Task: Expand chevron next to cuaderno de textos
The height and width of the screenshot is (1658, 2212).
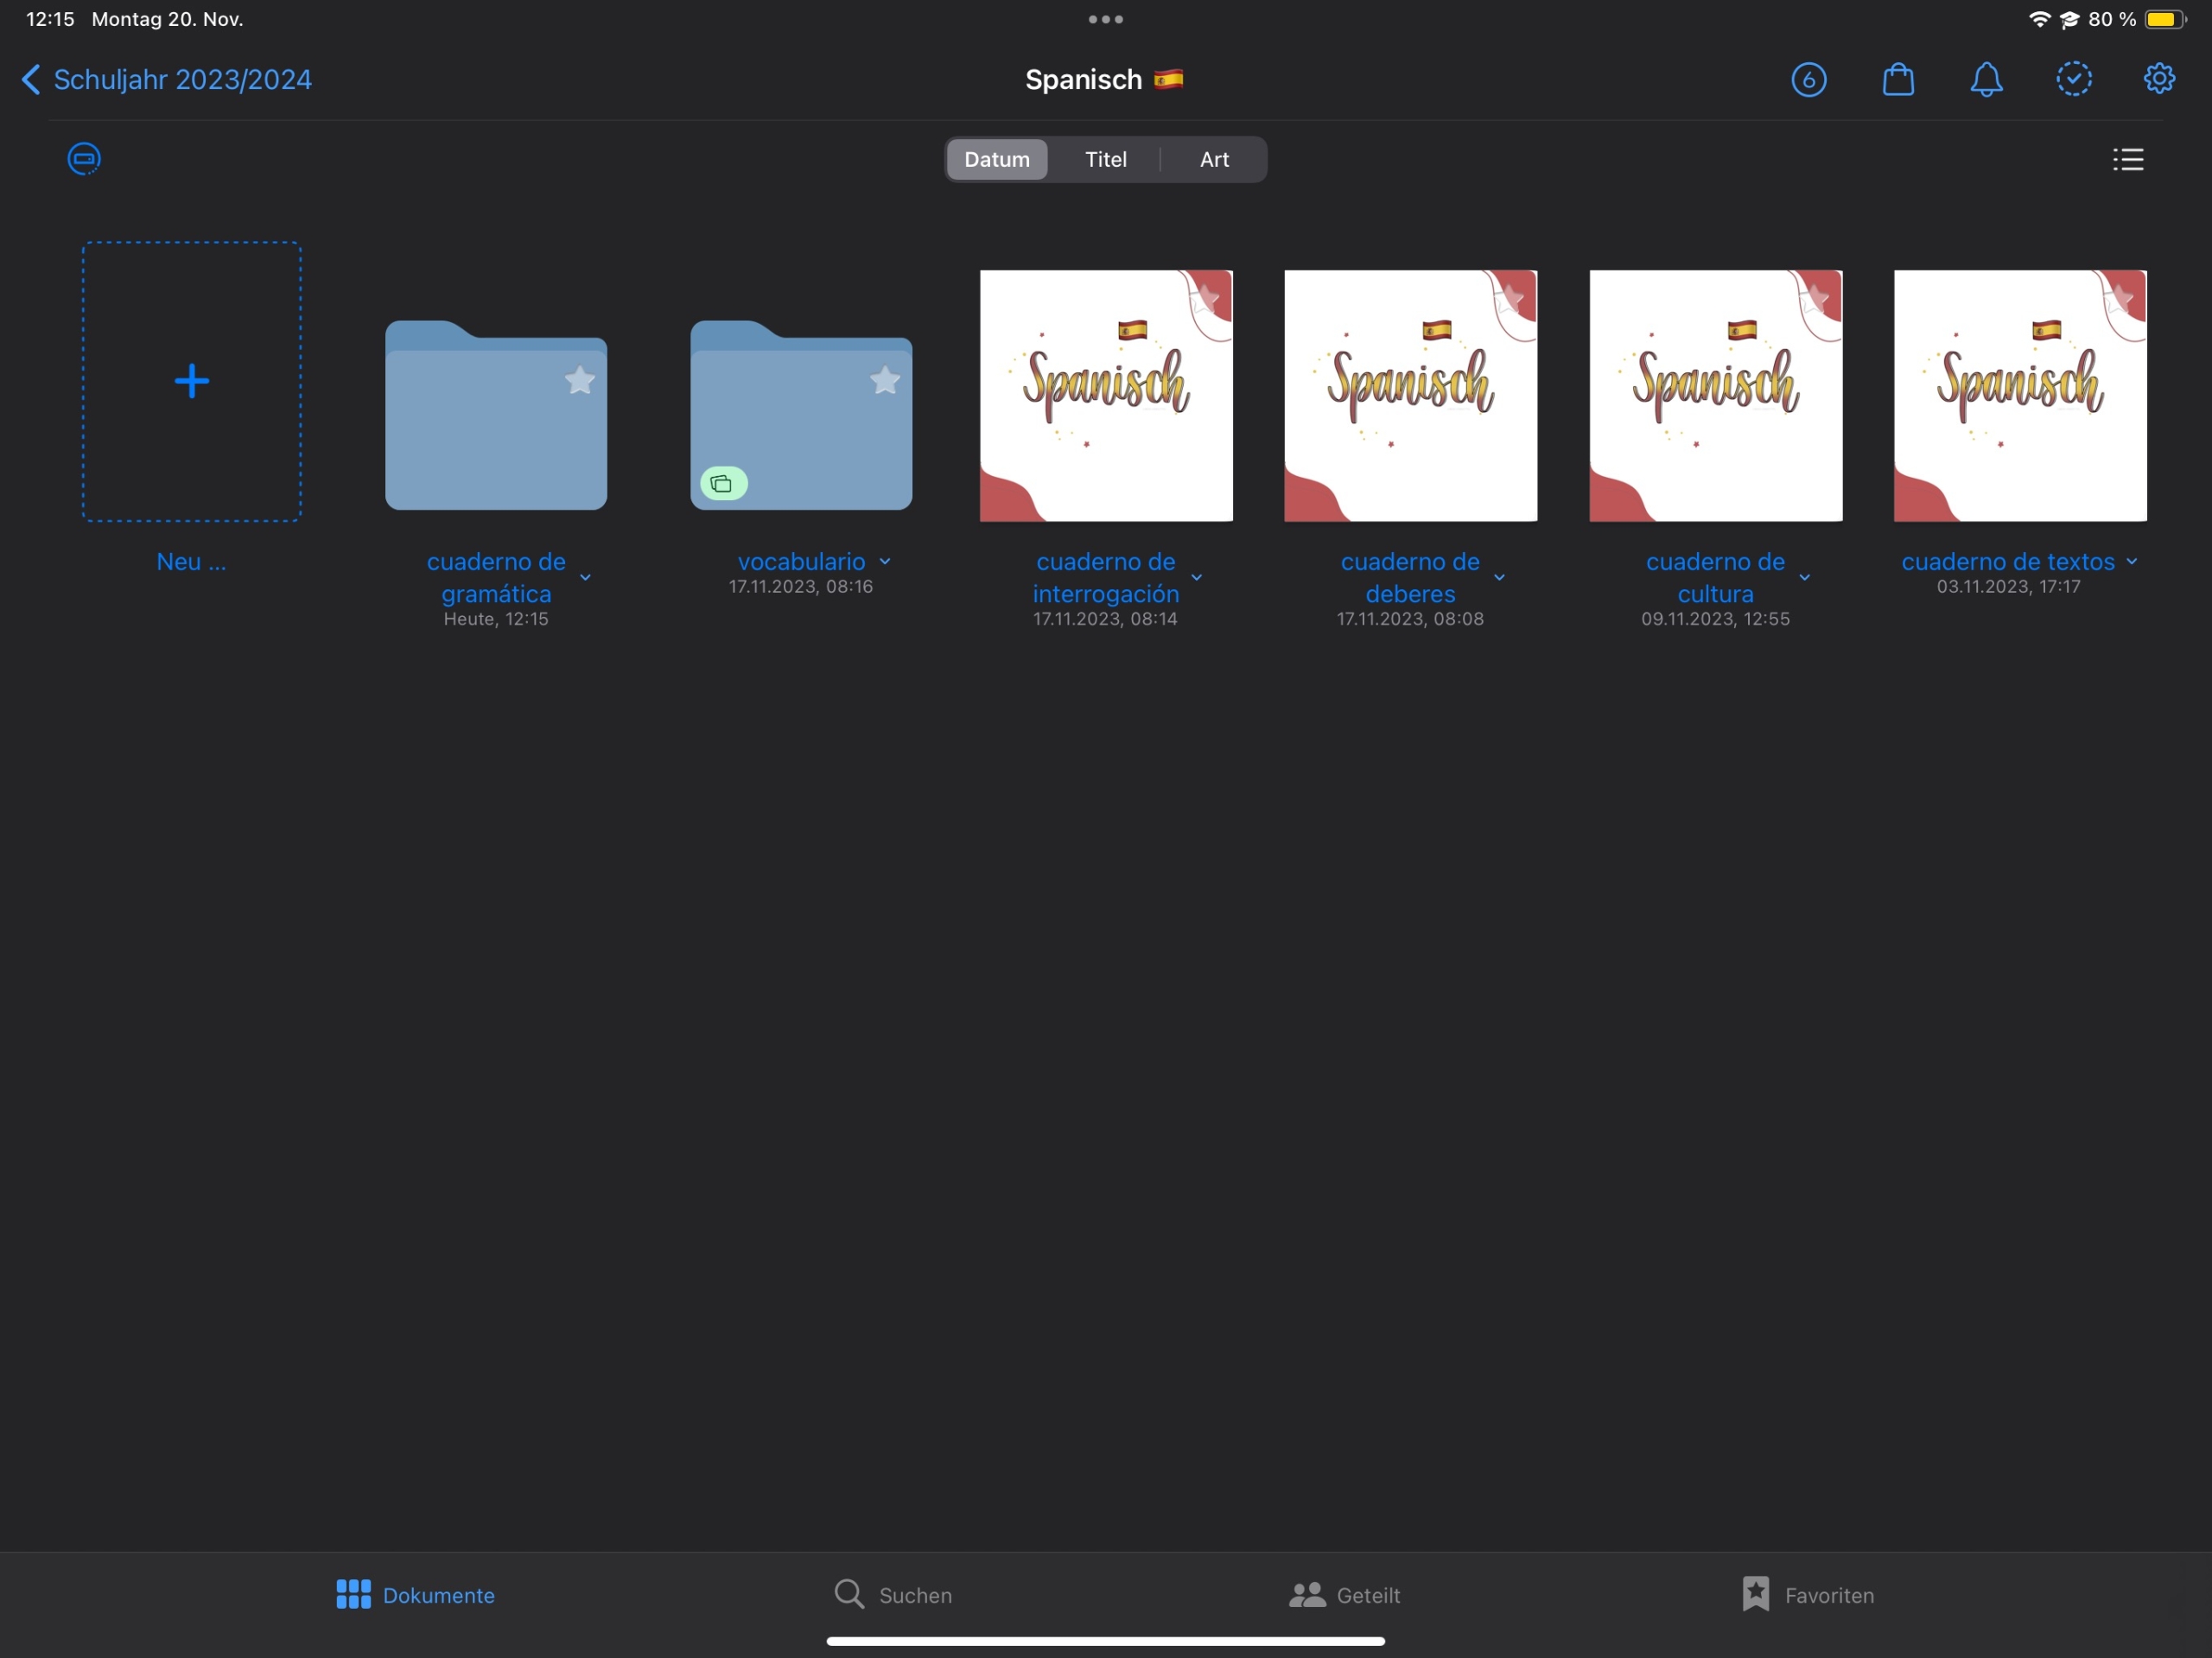Action: 2131,562
